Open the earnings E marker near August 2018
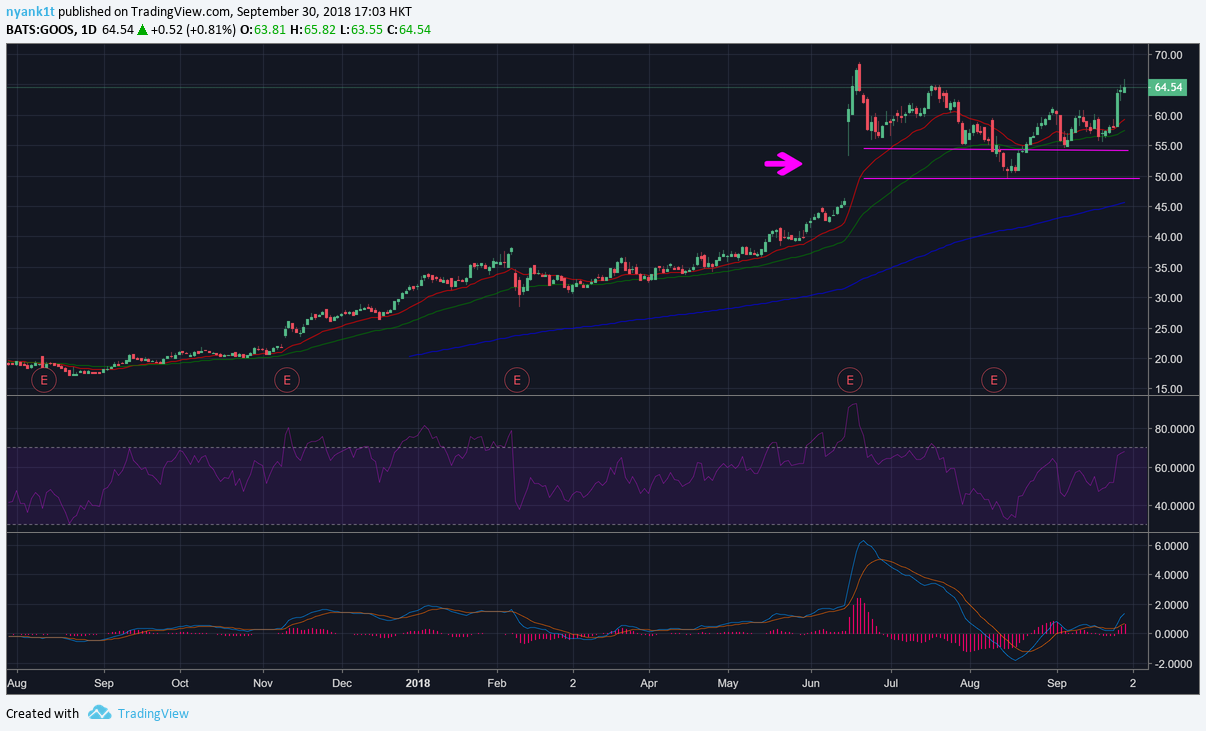1206x731 pixels. pos(994,380)
